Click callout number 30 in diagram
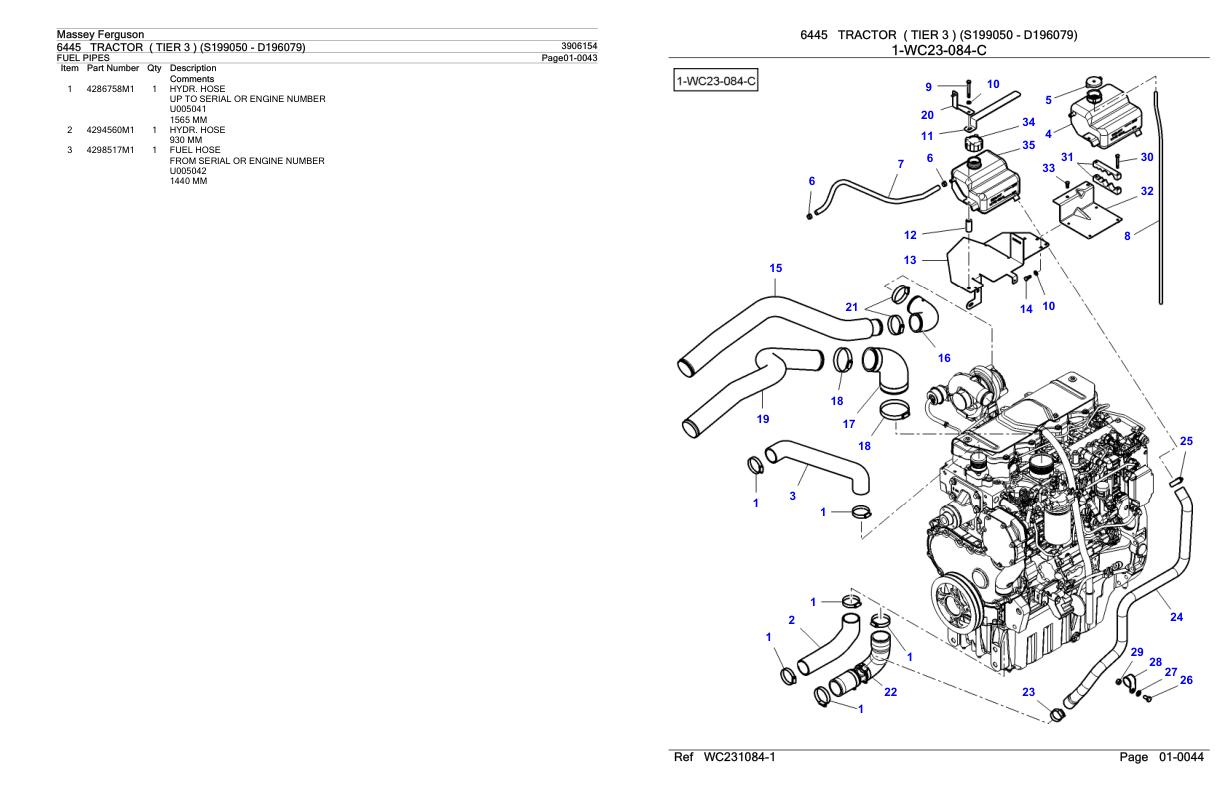This screenshot has height=792, width=1224. (x=1147, y=157)
